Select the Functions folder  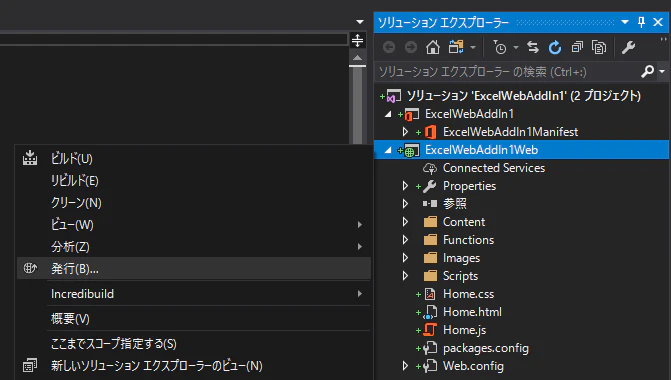click(x=468, y=240)
